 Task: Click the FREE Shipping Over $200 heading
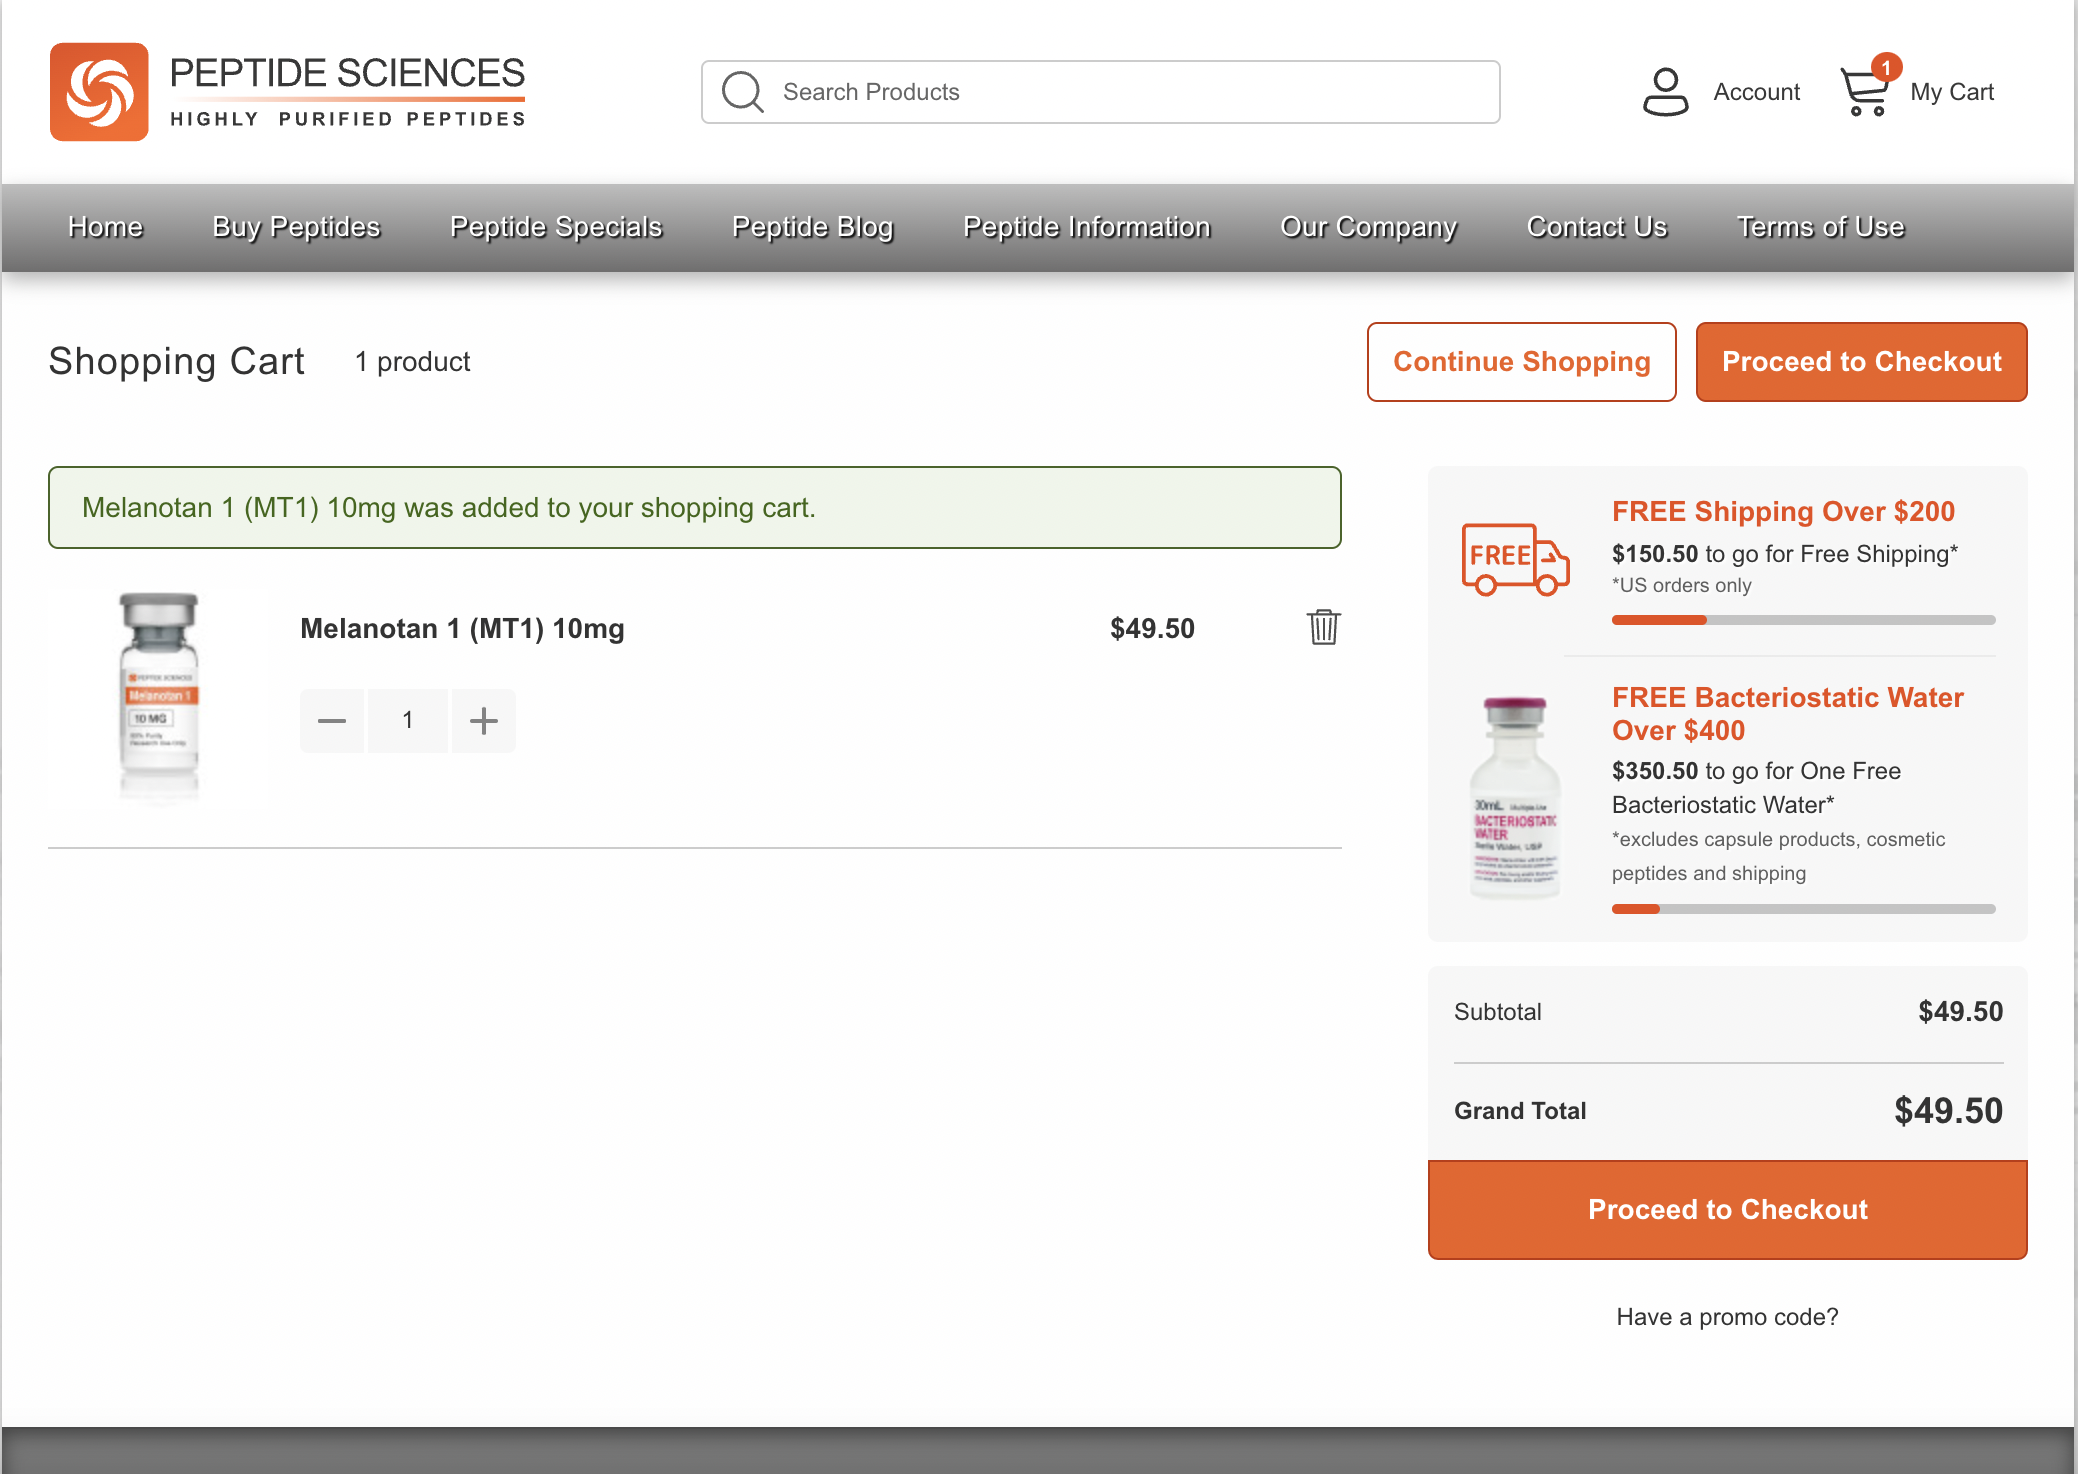(x=1783, y=511)
